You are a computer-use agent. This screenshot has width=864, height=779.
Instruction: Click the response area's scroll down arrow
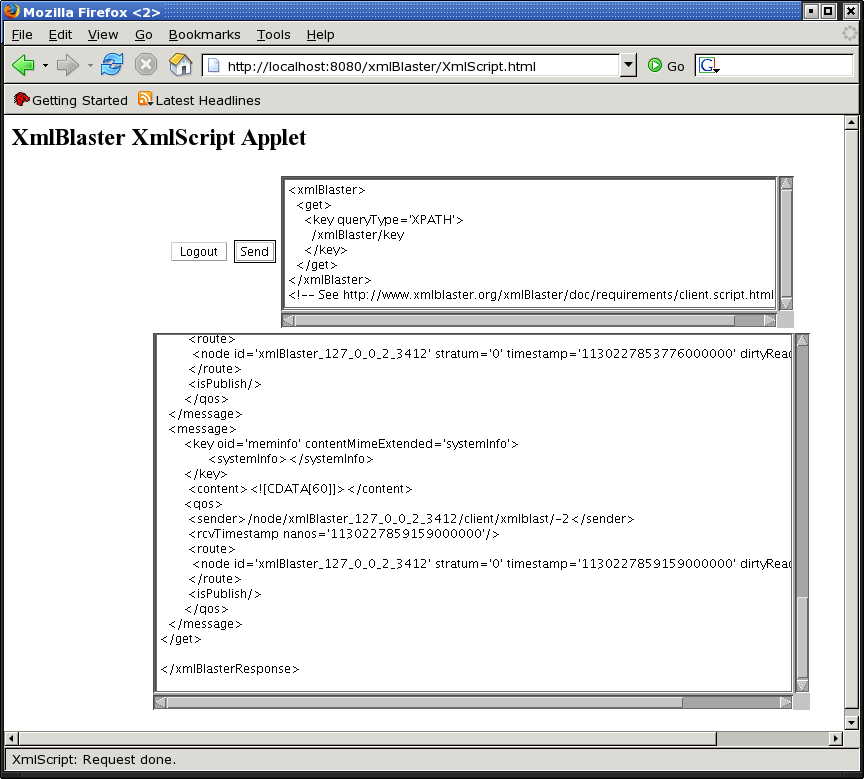pos(802,686)
